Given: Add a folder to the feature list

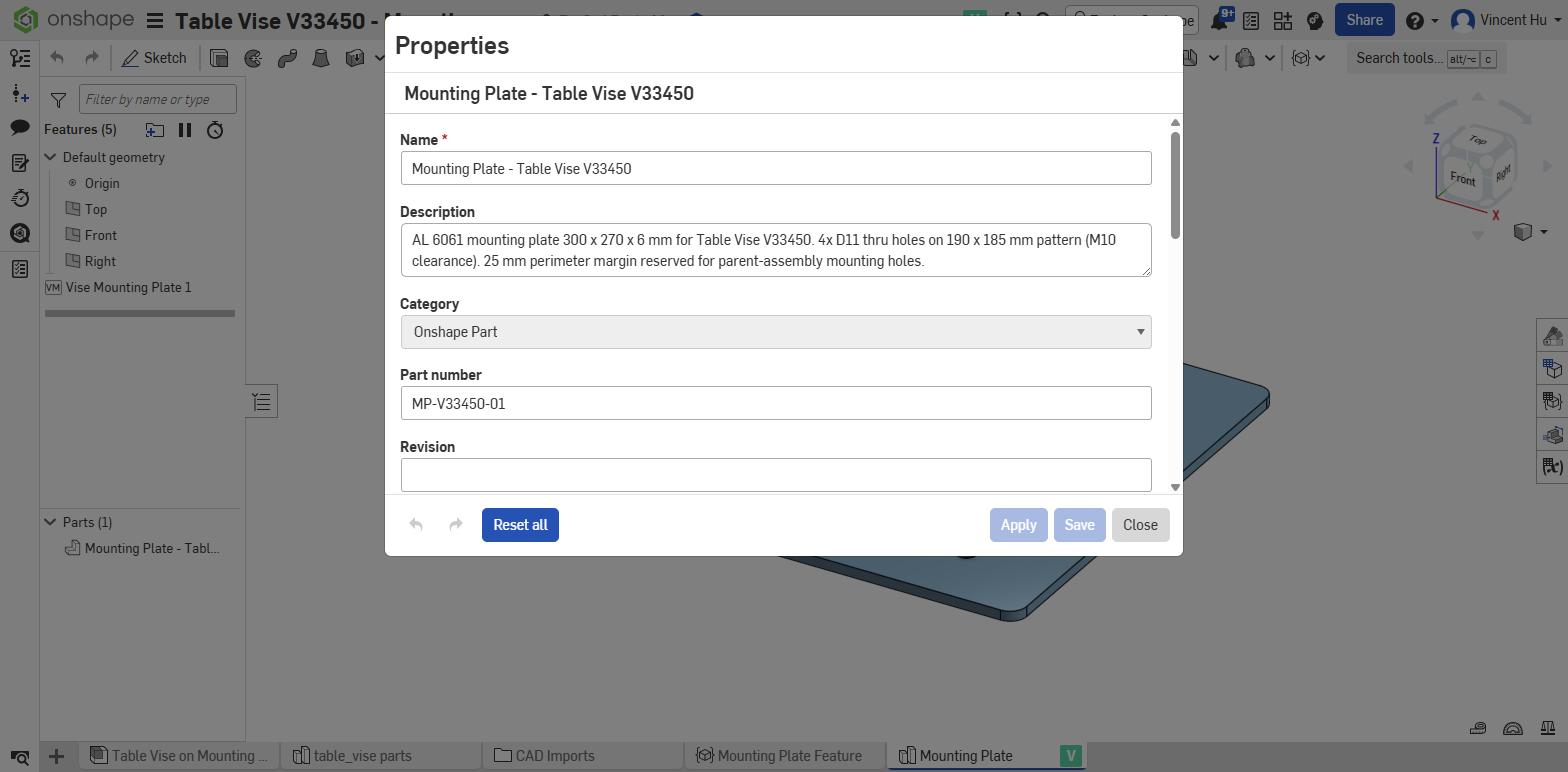Looking at the screenshot, I should (154, 130).
